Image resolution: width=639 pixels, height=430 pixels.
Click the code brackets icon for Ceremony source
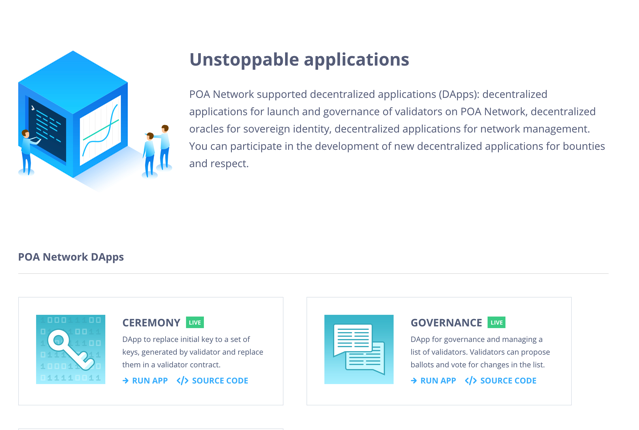[x=183, y=381]
